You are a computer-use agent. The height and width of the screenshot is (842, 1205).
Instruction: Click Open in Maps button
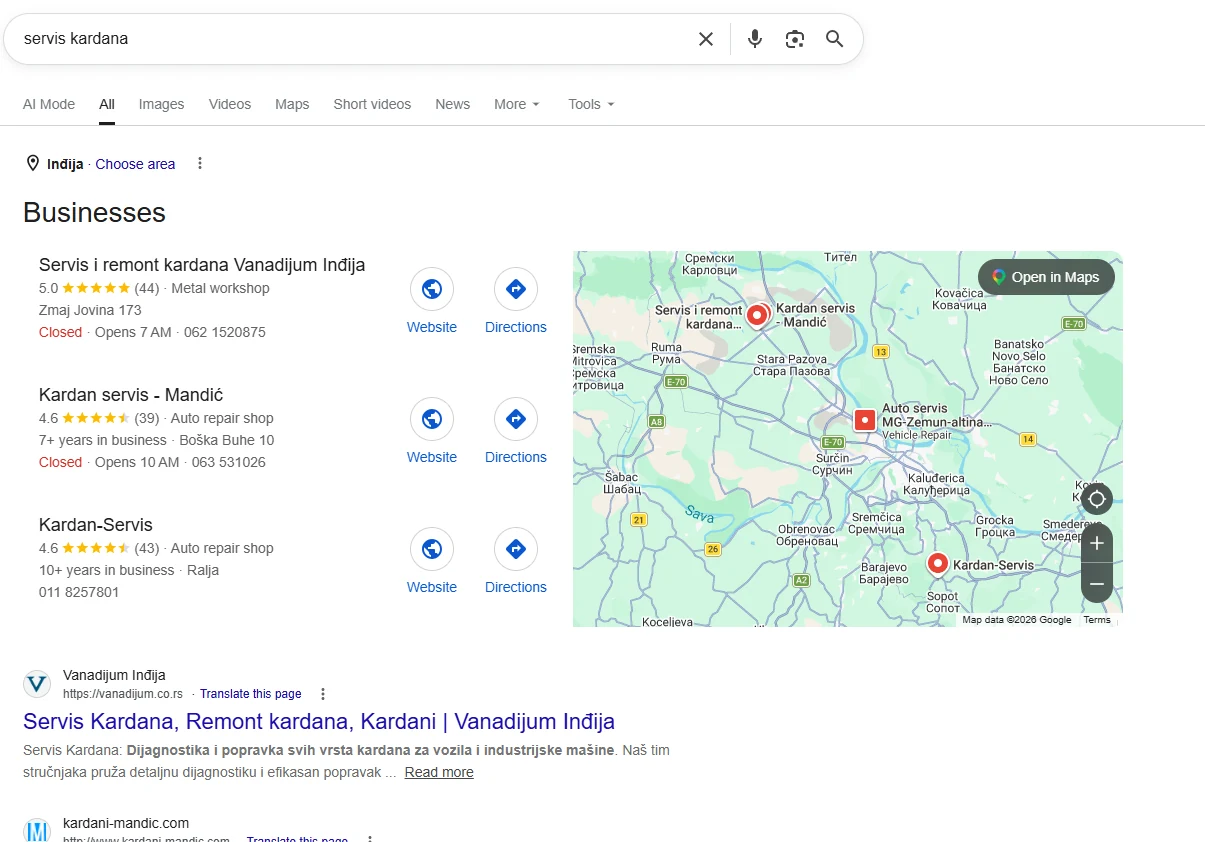(1046, 277)
